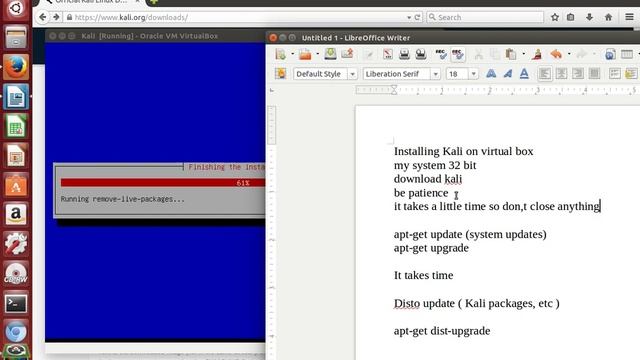Click the Edit mode pencil icon
The height and width of the screenshot is (360, 640).
369,54
